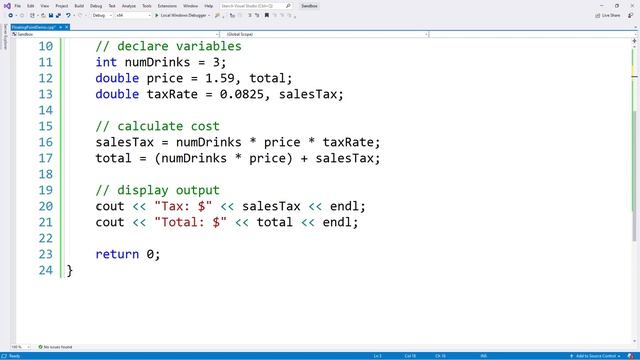Click the Save toolbar icon
640x360 pixels.
(51, 16)
